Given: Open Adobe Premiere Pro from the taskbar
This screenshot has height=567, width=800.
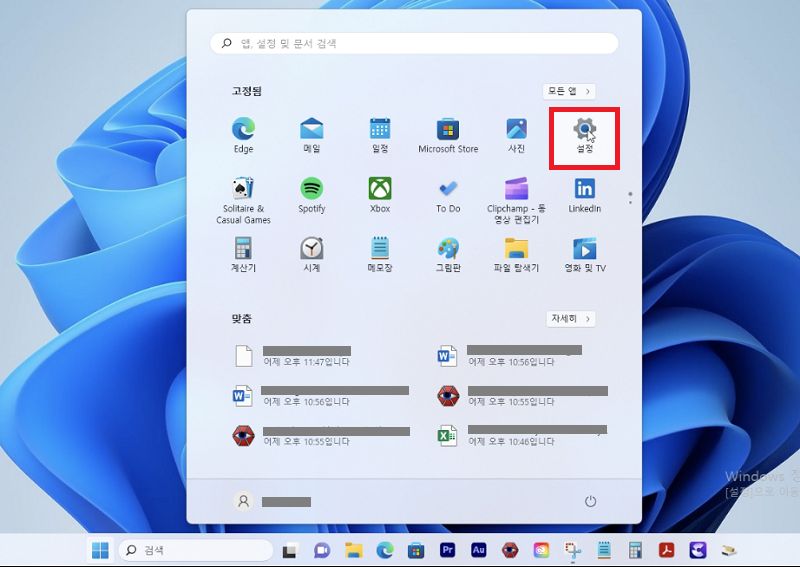Looking at the screenshot, I should coord(447,550).
